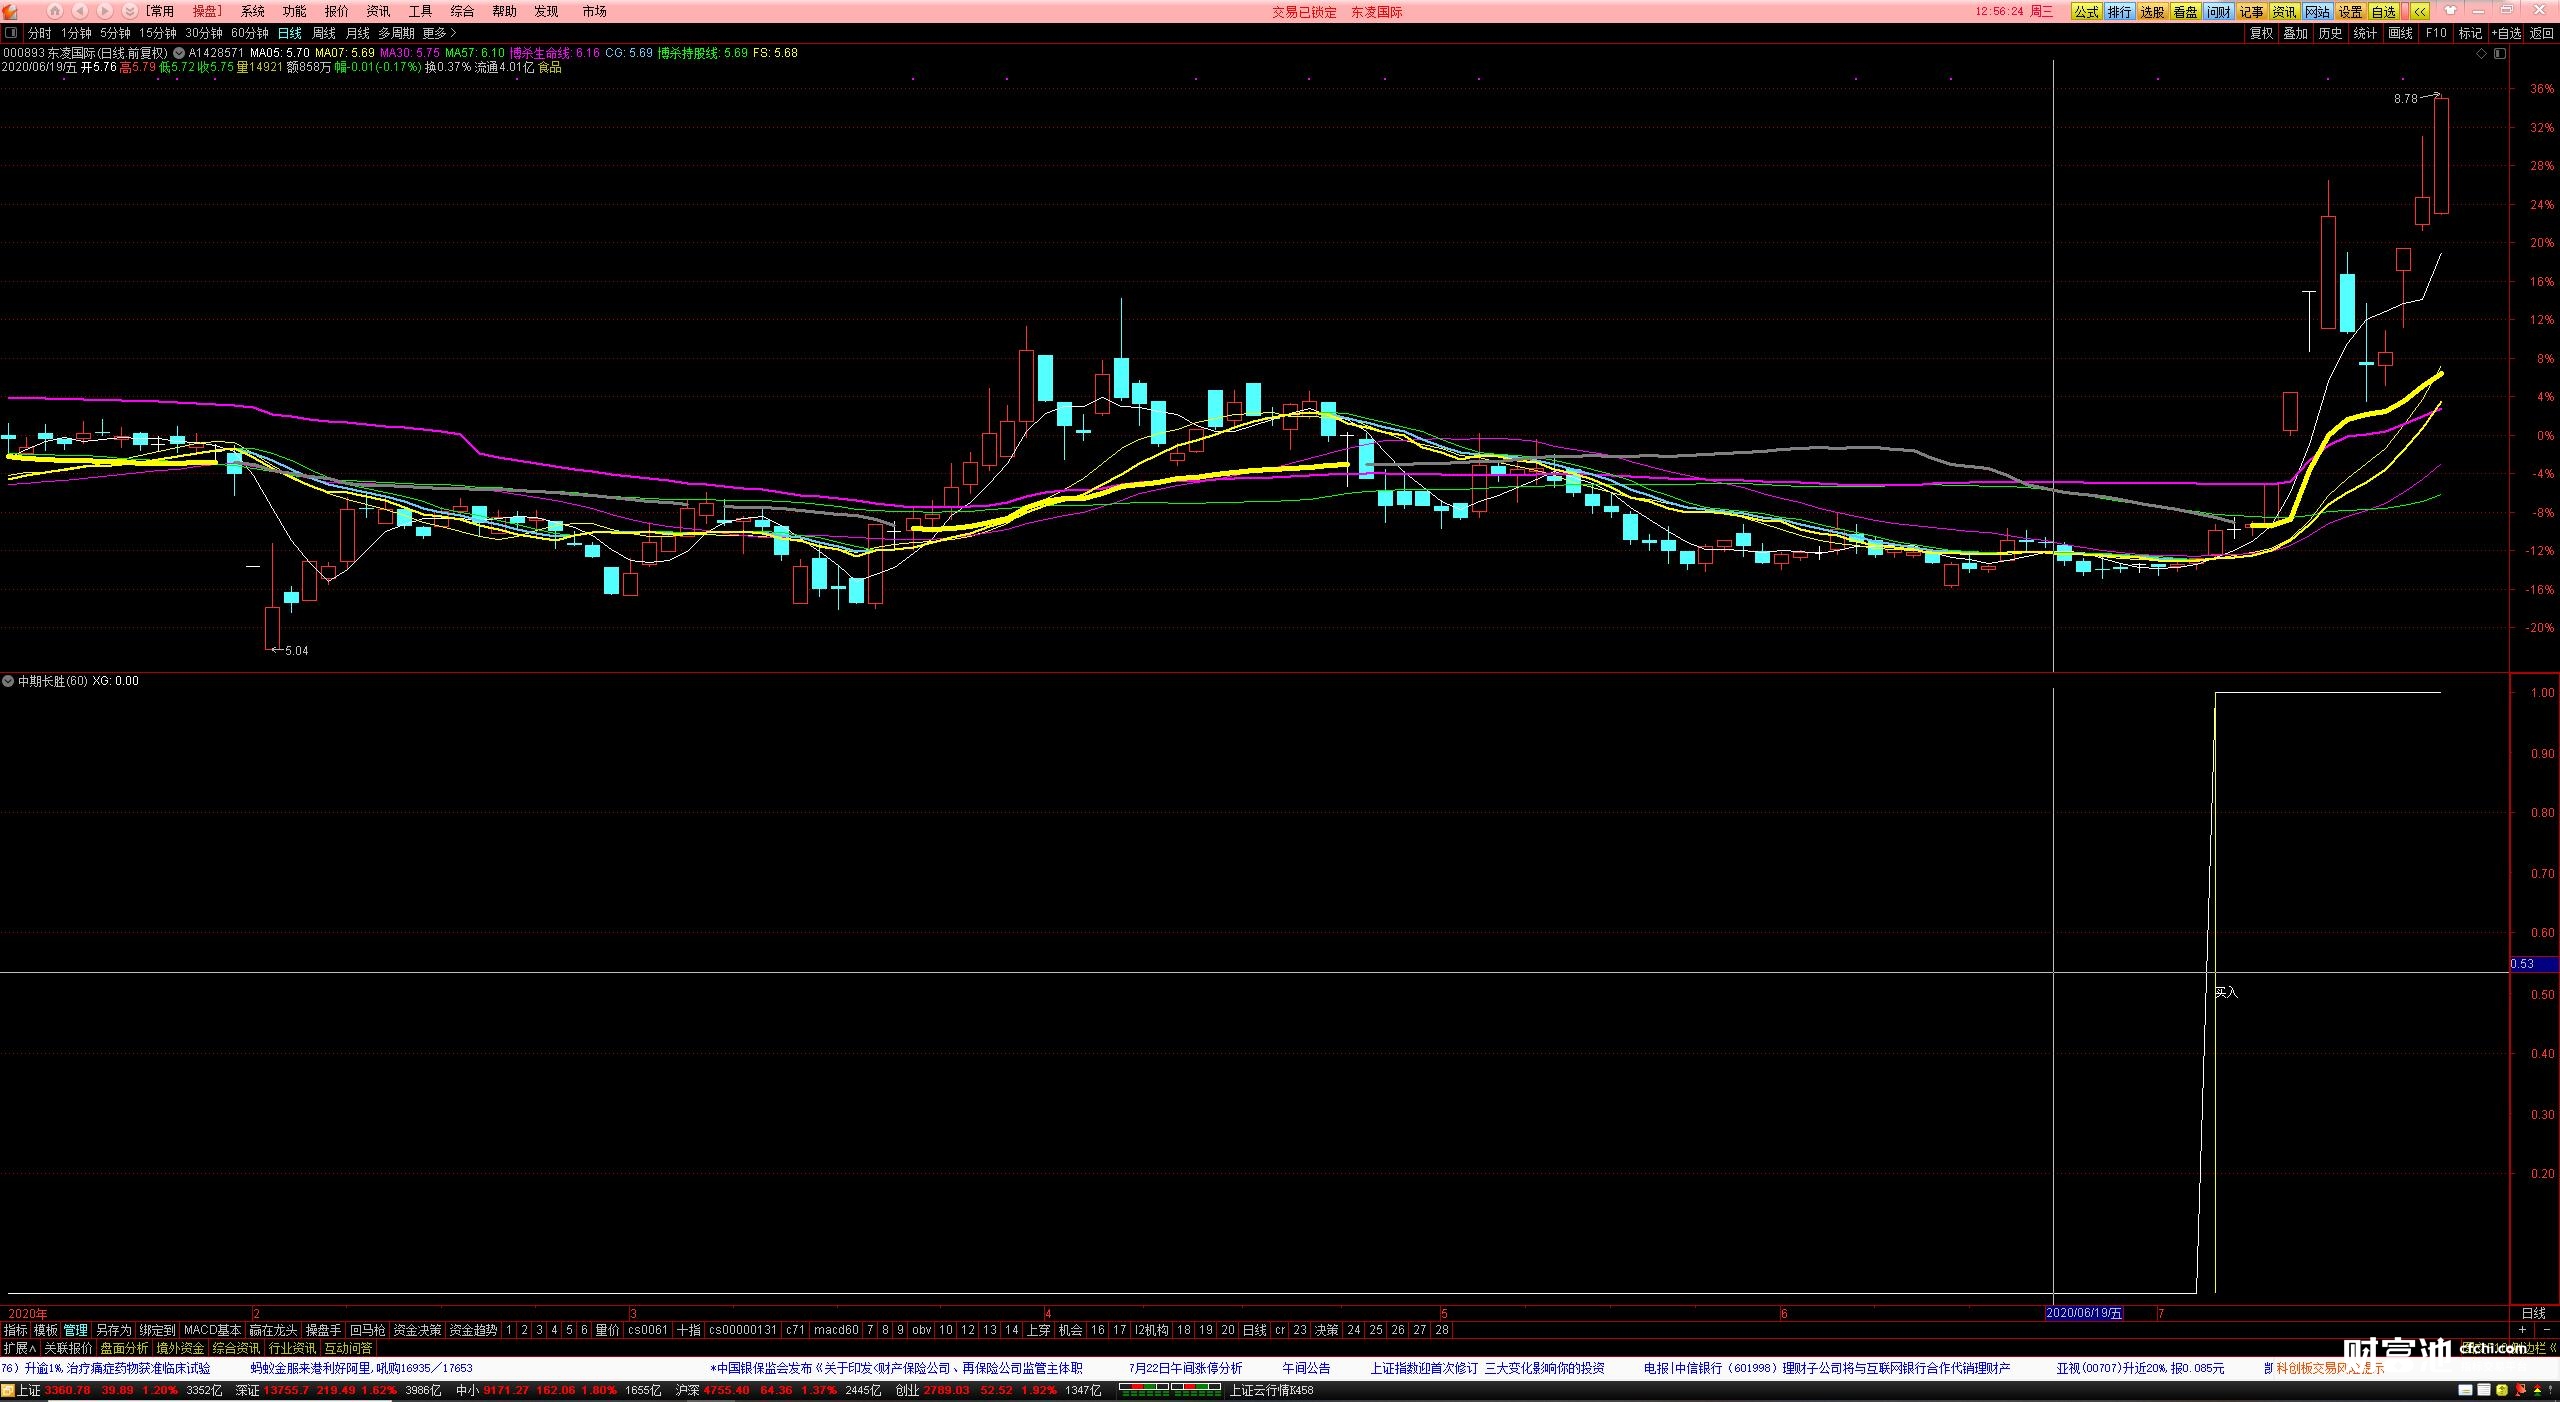Screen dimensions: 2560x1402
Task: Go back with left arrow icon
Action: pyautogui.click(x=80, y=11)
